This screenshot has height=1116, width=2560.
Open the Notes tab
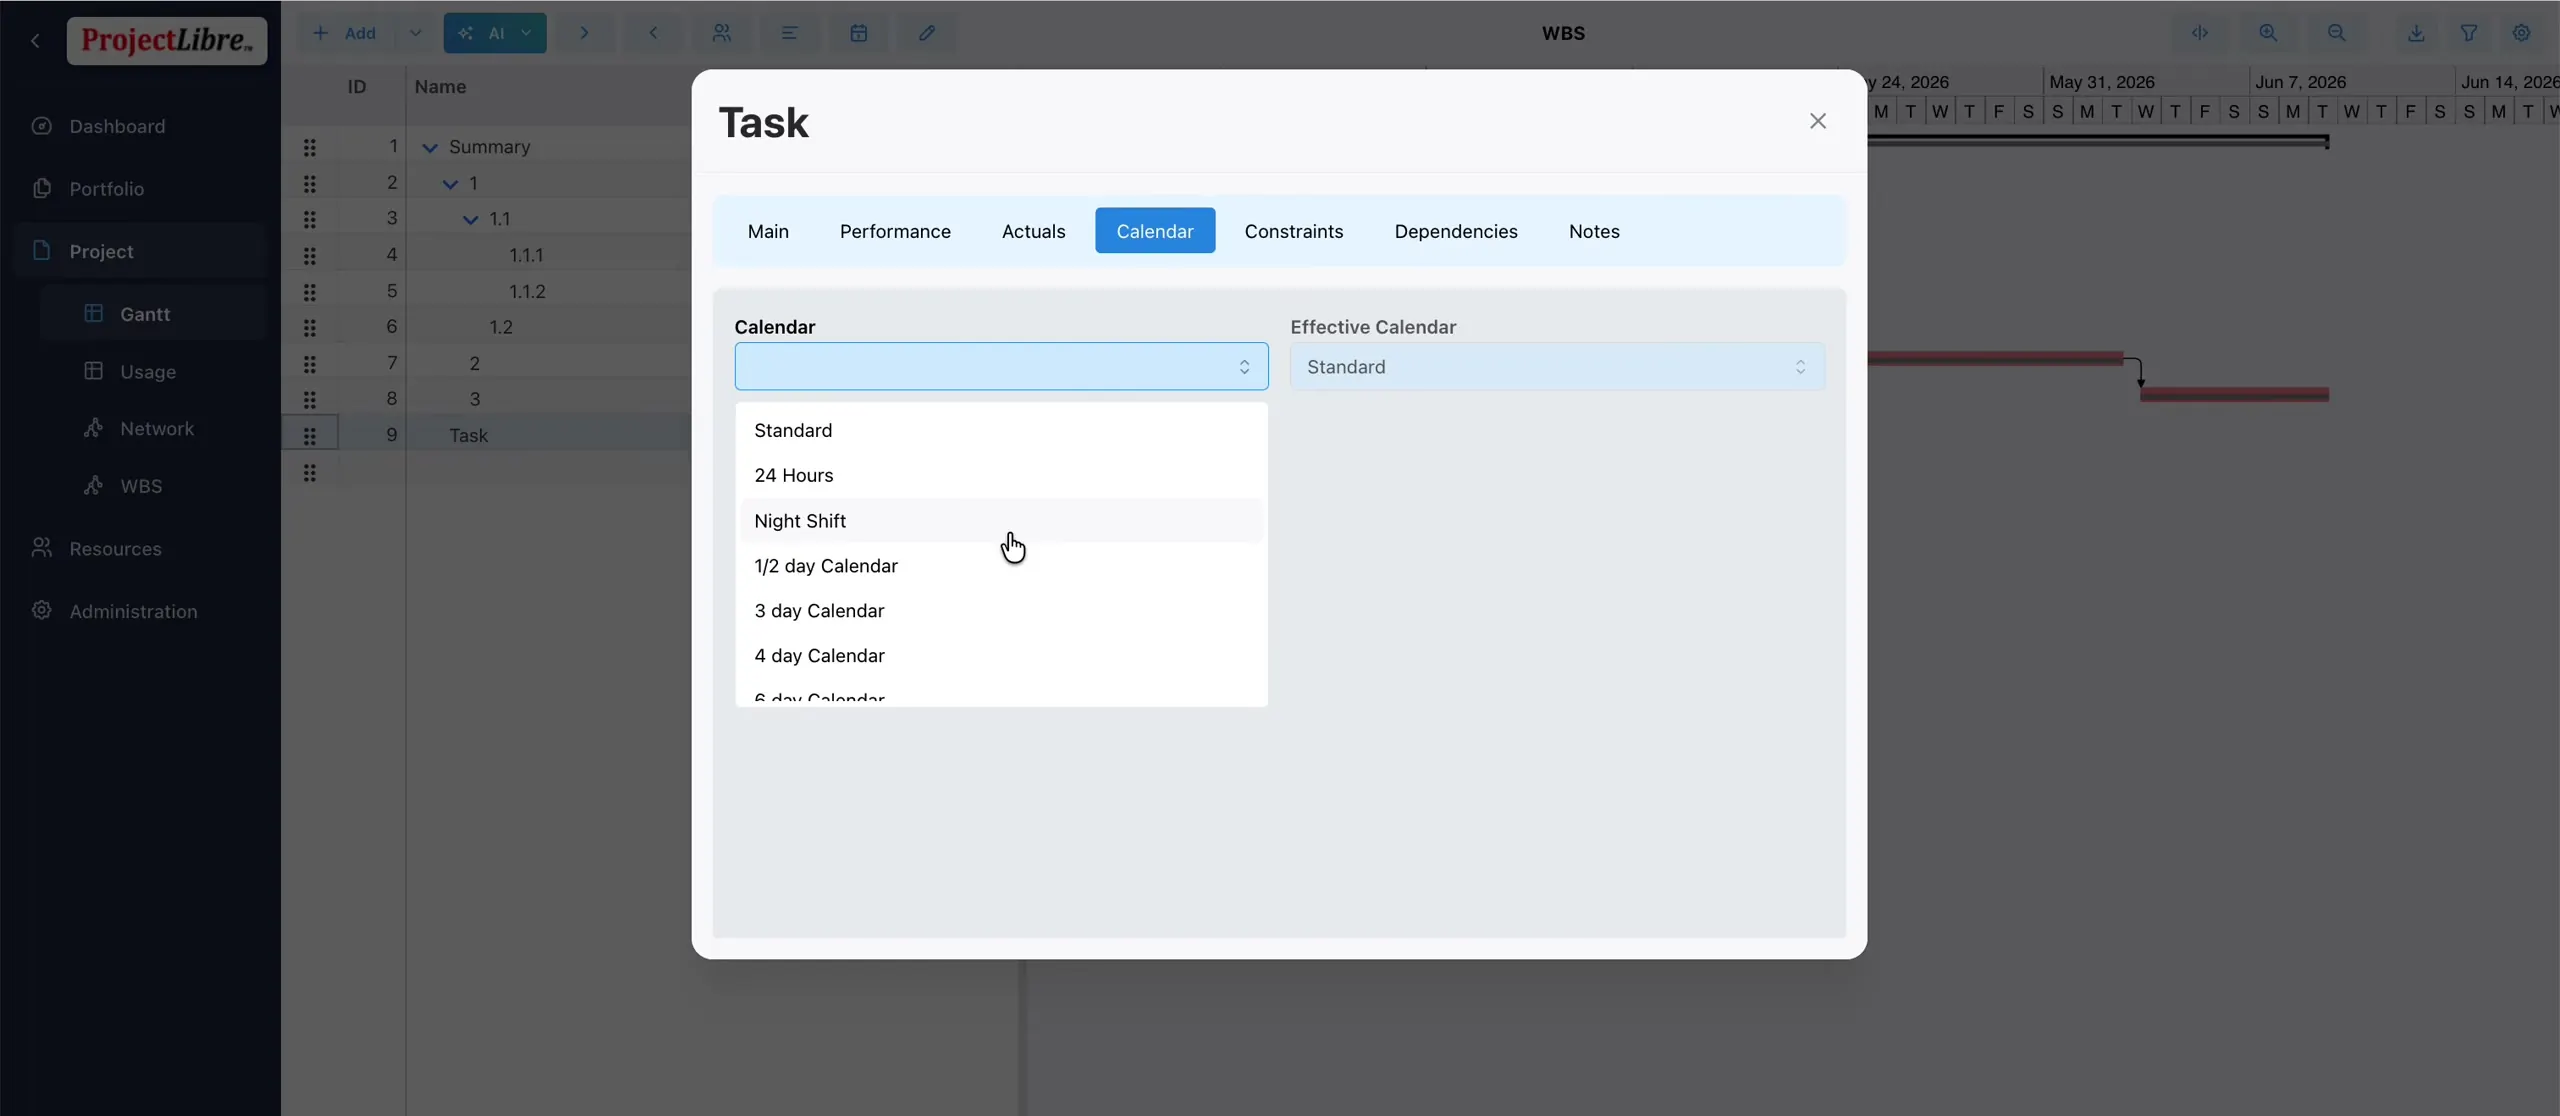click(x=1594, y=231)
